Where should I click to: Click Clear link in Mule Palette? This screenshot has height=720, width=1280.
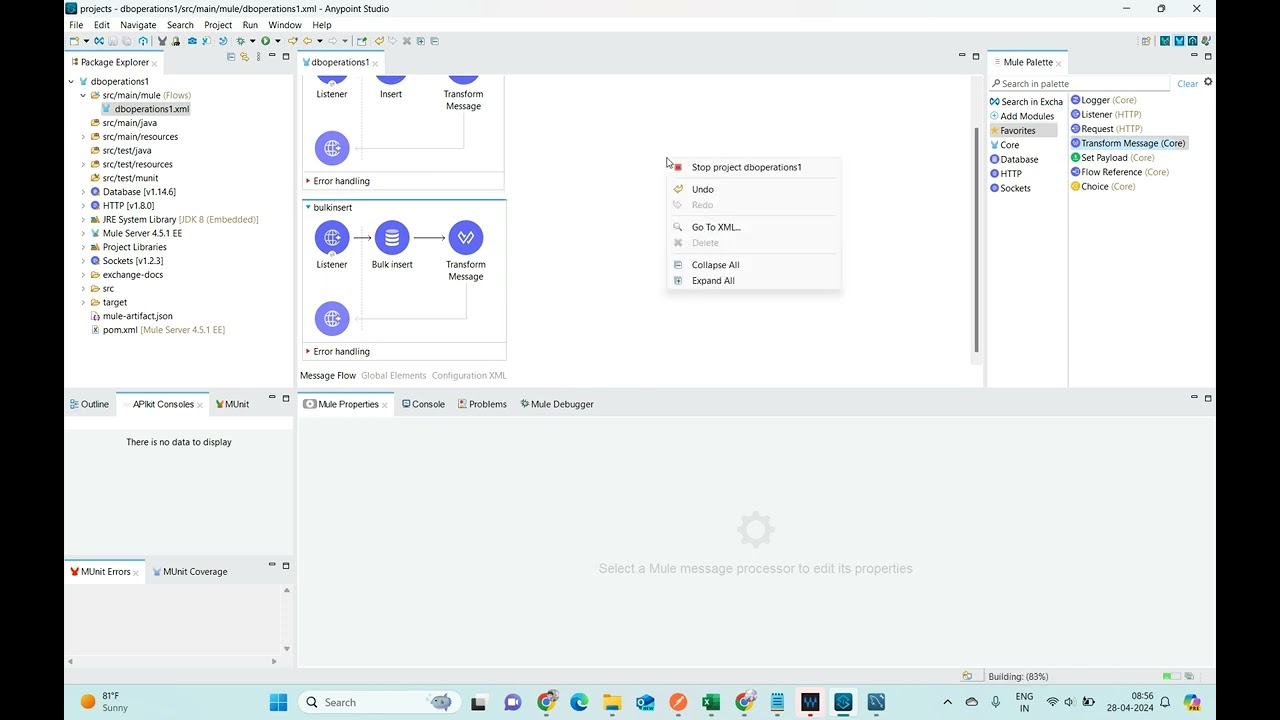point(1187,84)
